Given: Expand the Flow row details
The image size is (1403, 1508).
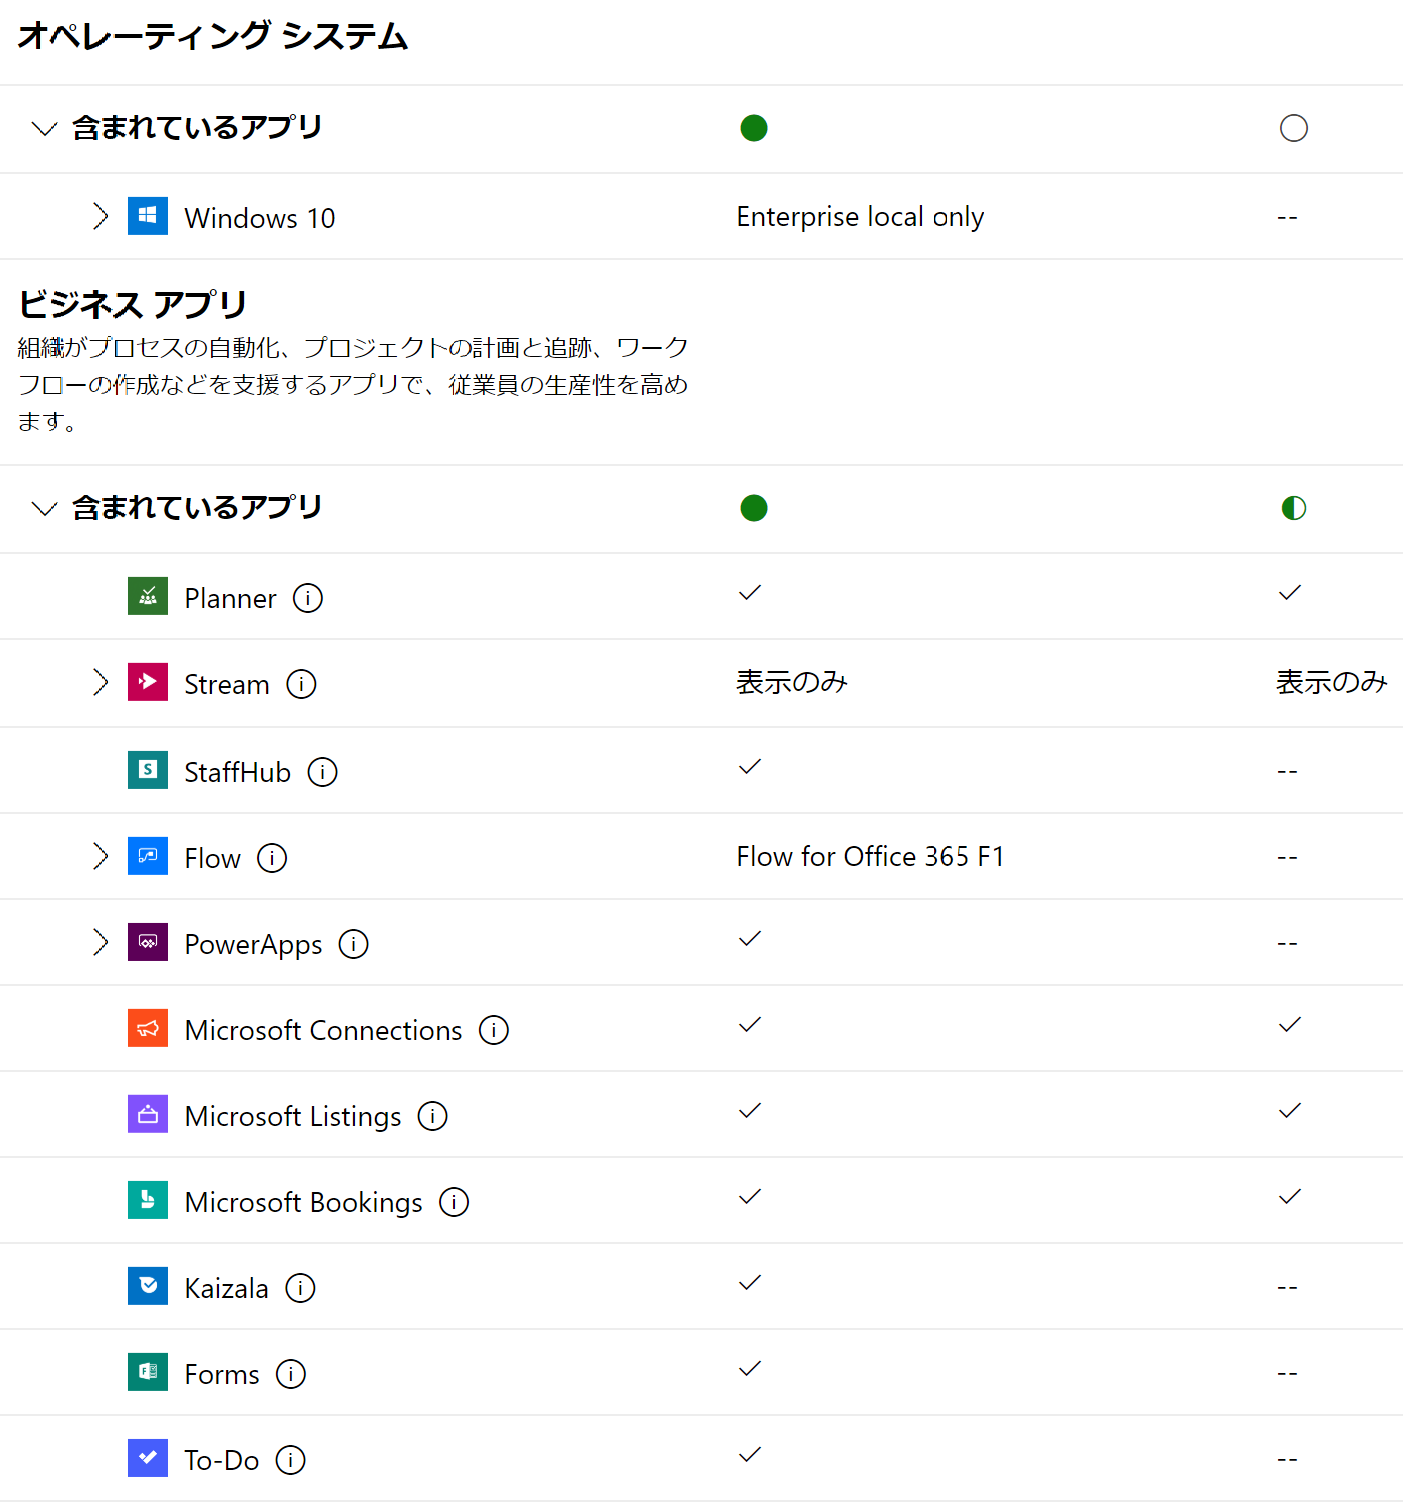Looking at the screenshot, I should click(x=100, y=856).
